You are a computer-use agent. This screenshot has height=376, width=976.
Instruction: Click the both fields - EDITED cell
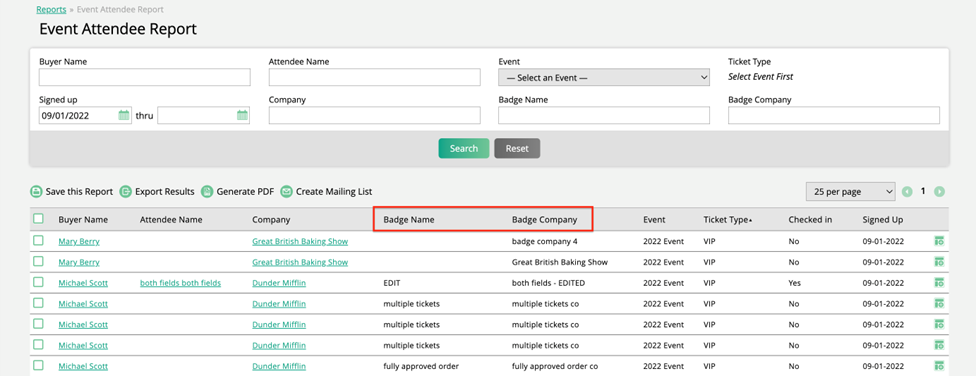click(548, 283)
